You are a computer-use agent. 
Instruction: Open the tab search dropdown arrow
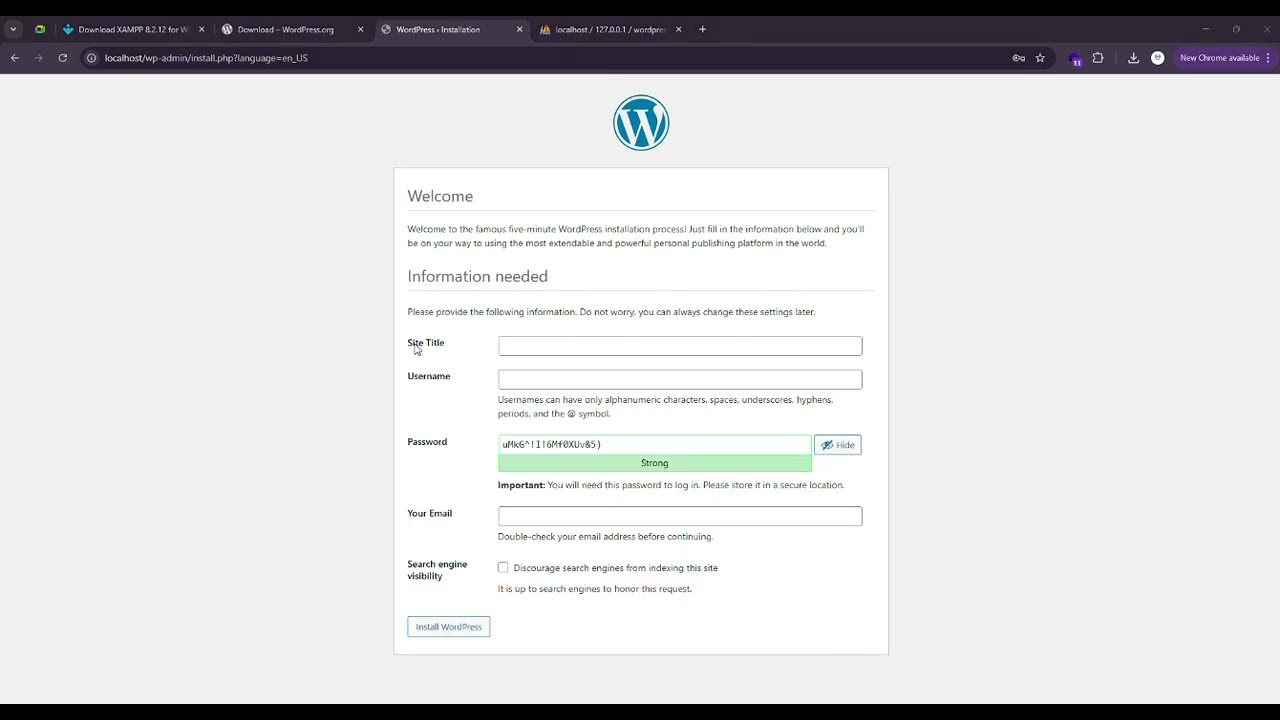13,29
